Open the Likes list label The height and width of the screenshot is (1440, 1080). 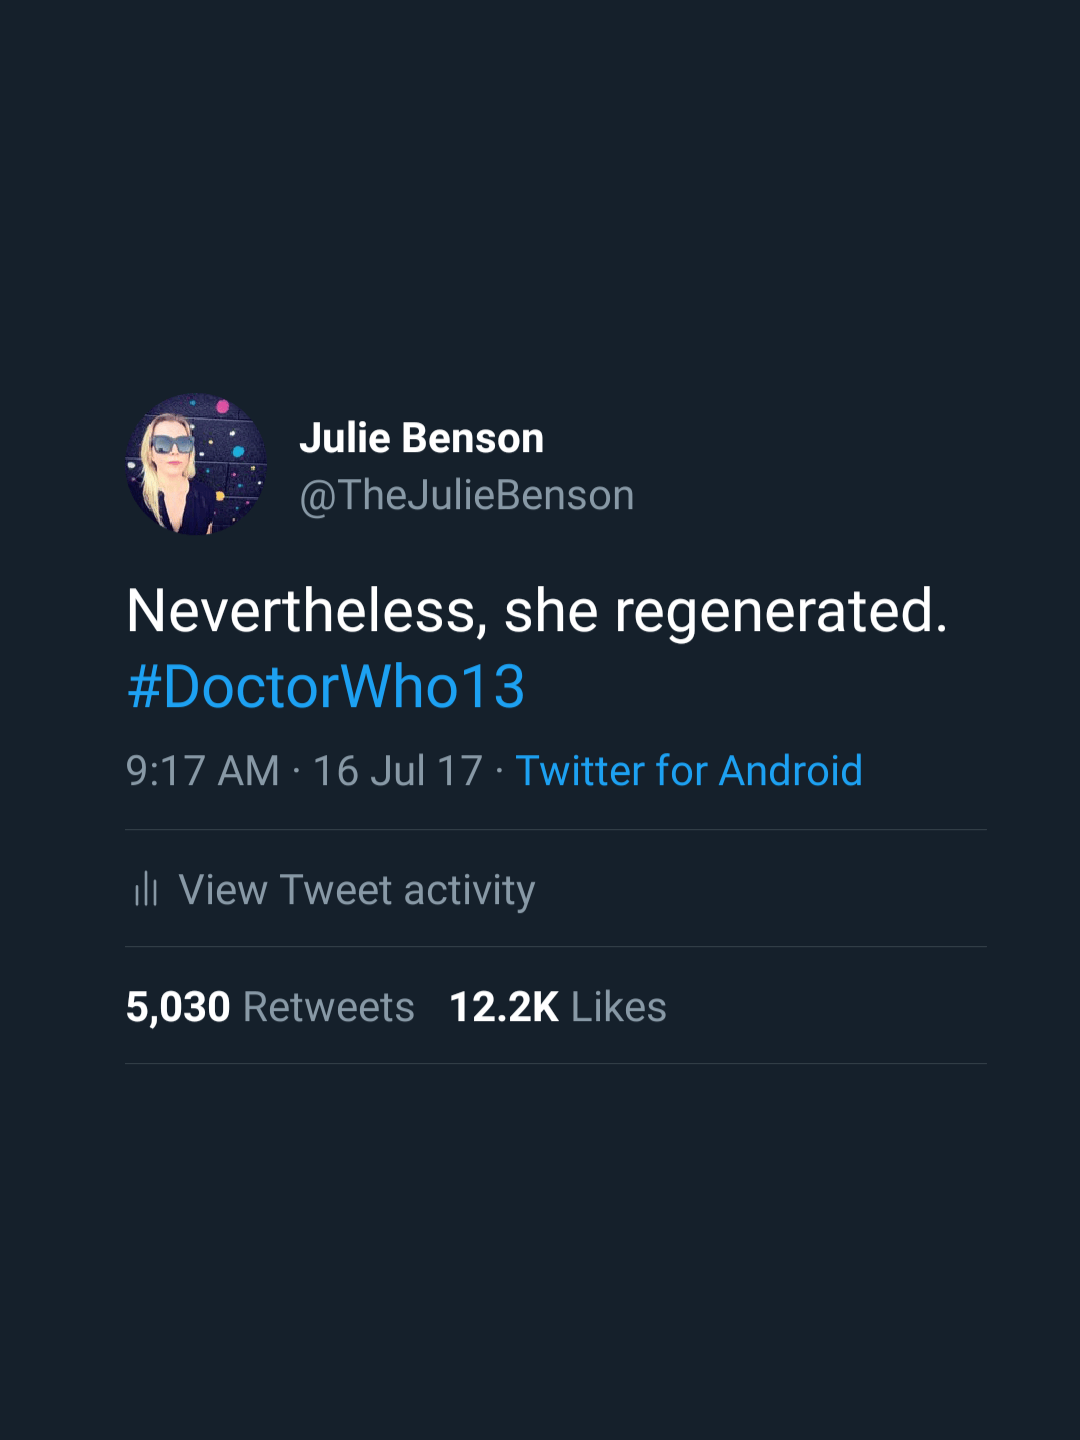[618, 1007]
